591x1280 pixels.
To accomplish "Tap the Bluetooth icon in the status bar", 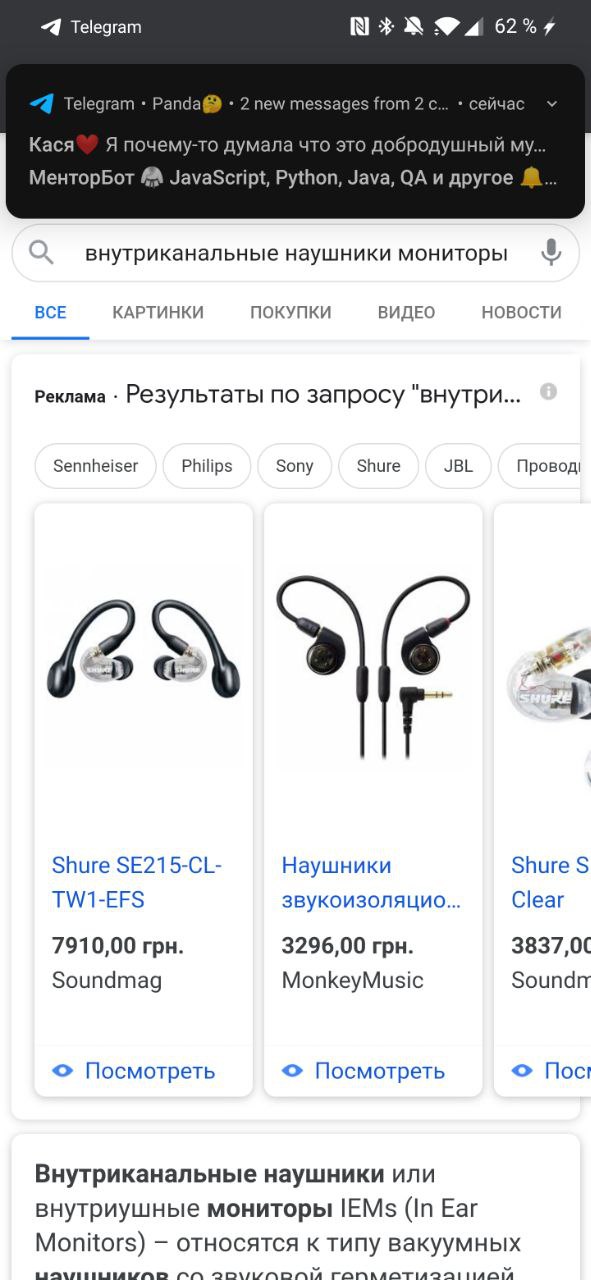I will (386, 27).
